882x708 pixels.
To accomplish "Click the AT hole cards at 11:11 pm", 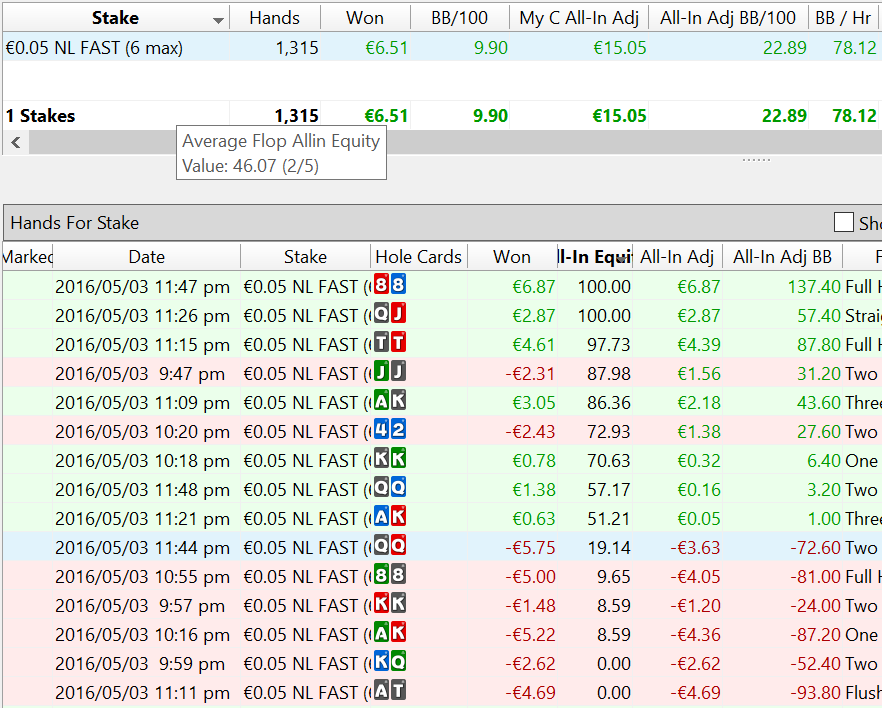I will click(x=390, y=691).
